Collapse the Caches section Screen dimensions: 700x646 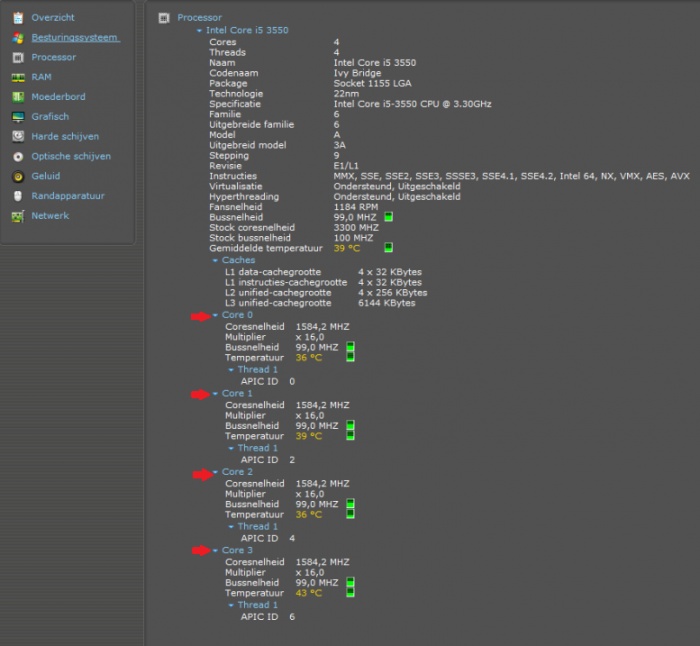pos(215,260)
